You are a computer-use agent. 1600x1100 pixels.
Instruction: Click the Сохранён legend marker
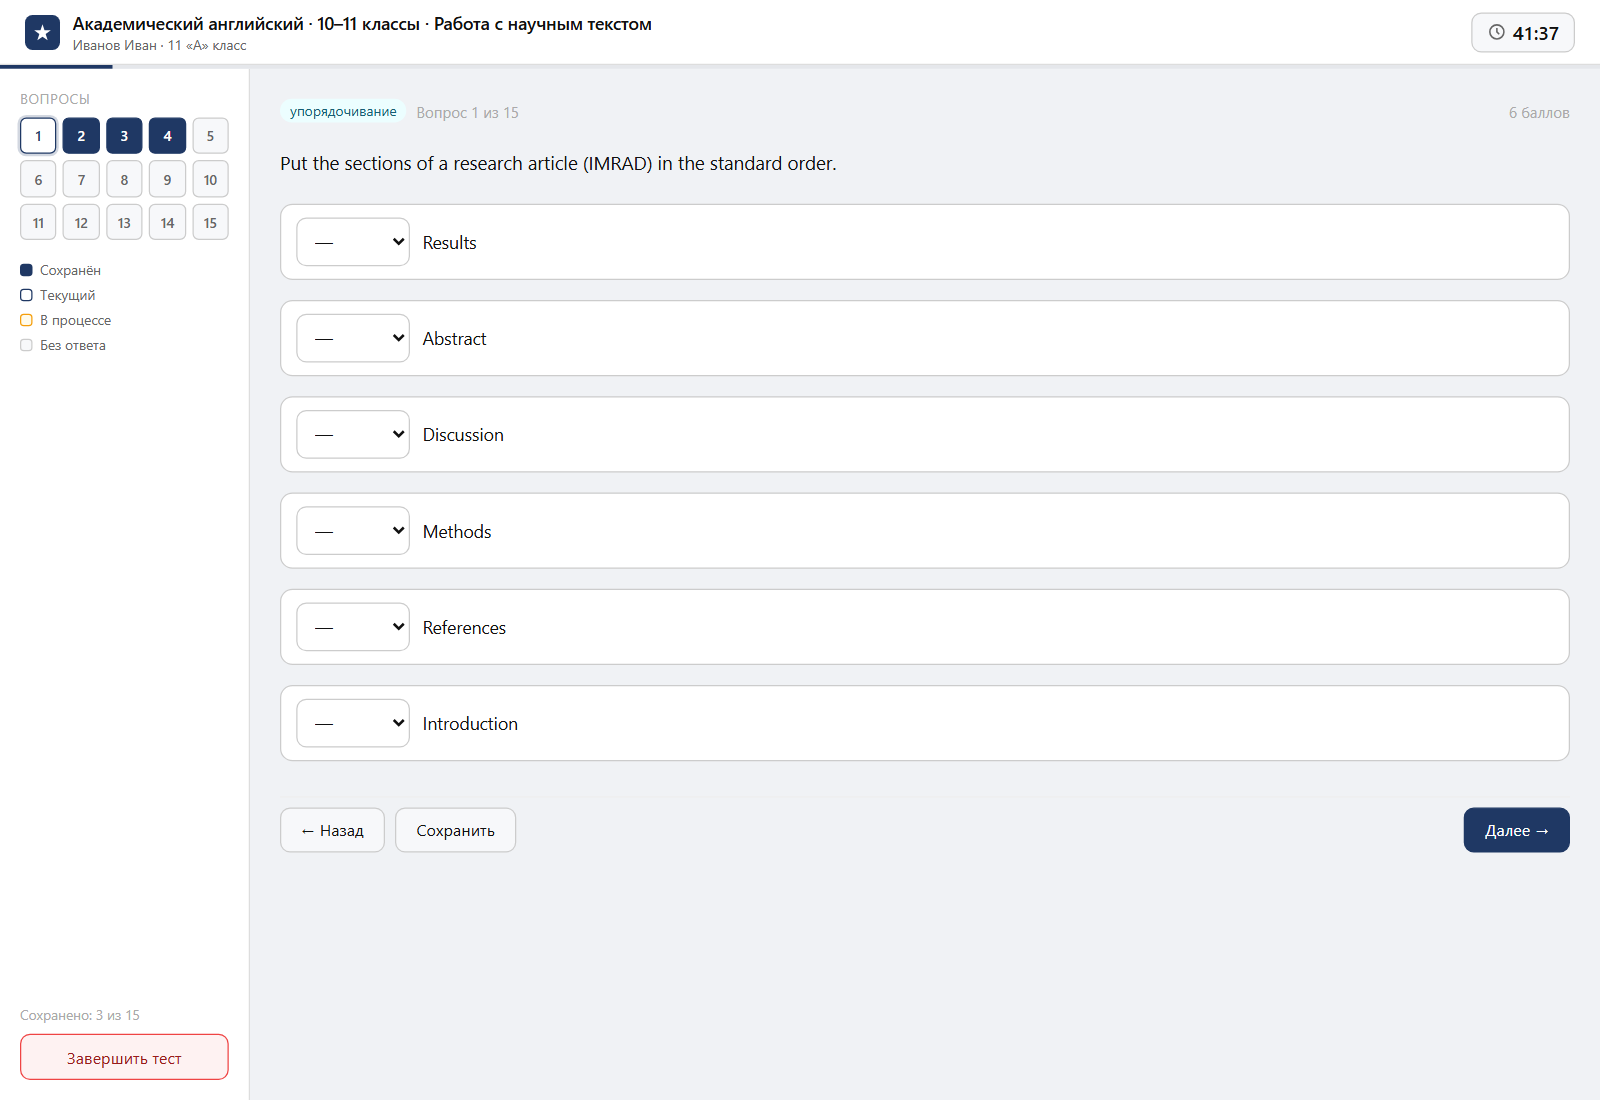26,270
